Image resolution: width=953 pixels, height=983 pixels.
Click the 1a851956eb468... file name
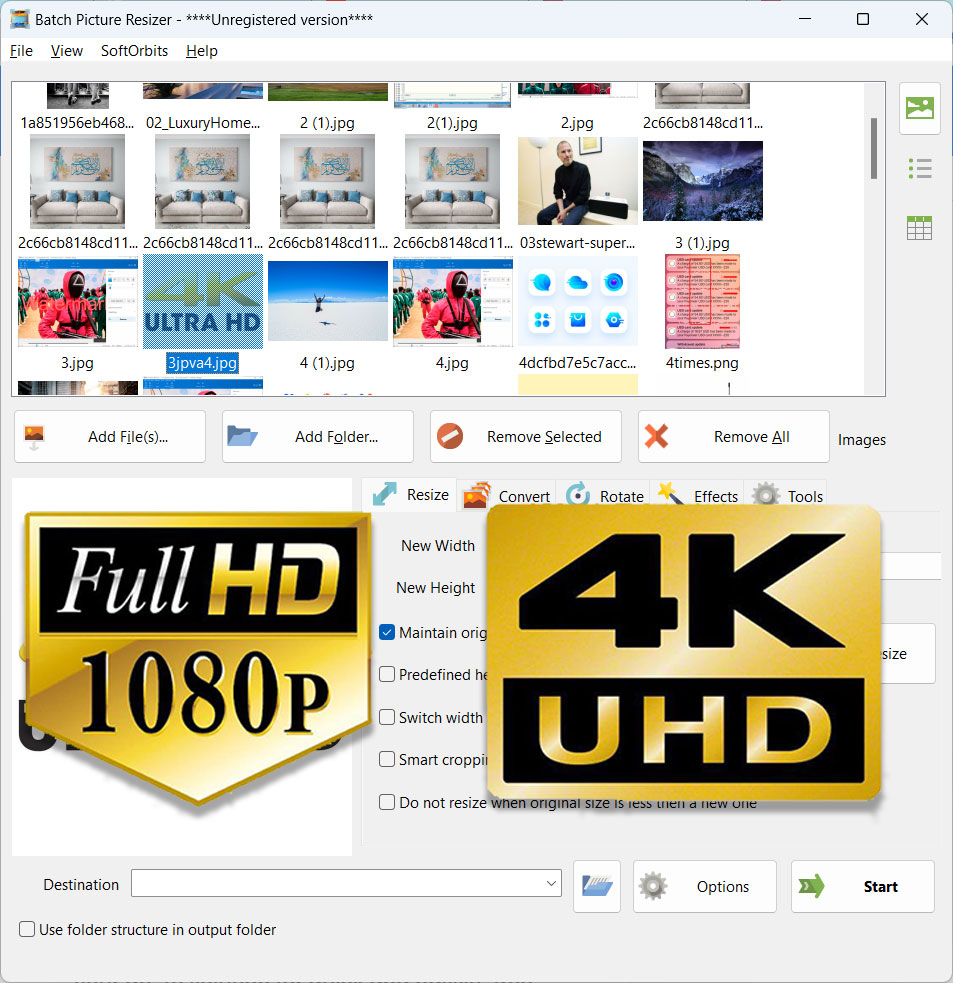point(77,123)
